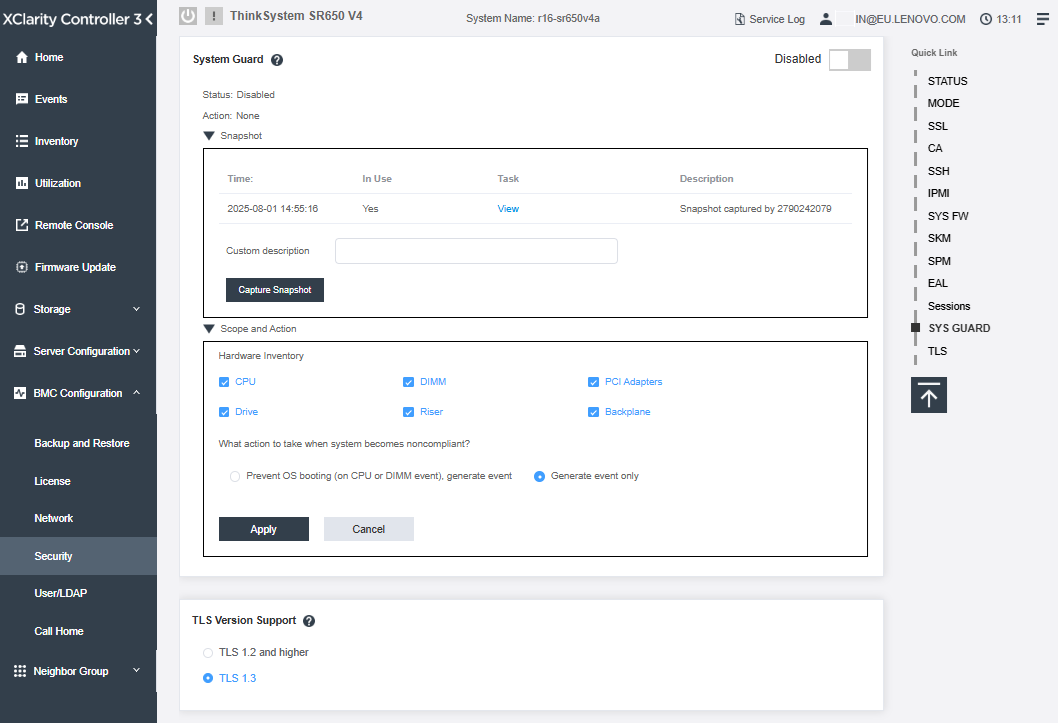Screen dimensions: 1058x723
Task: Click snapshot timestamp 2025-08-01 14:55:16
Action: tap(273, 209)
